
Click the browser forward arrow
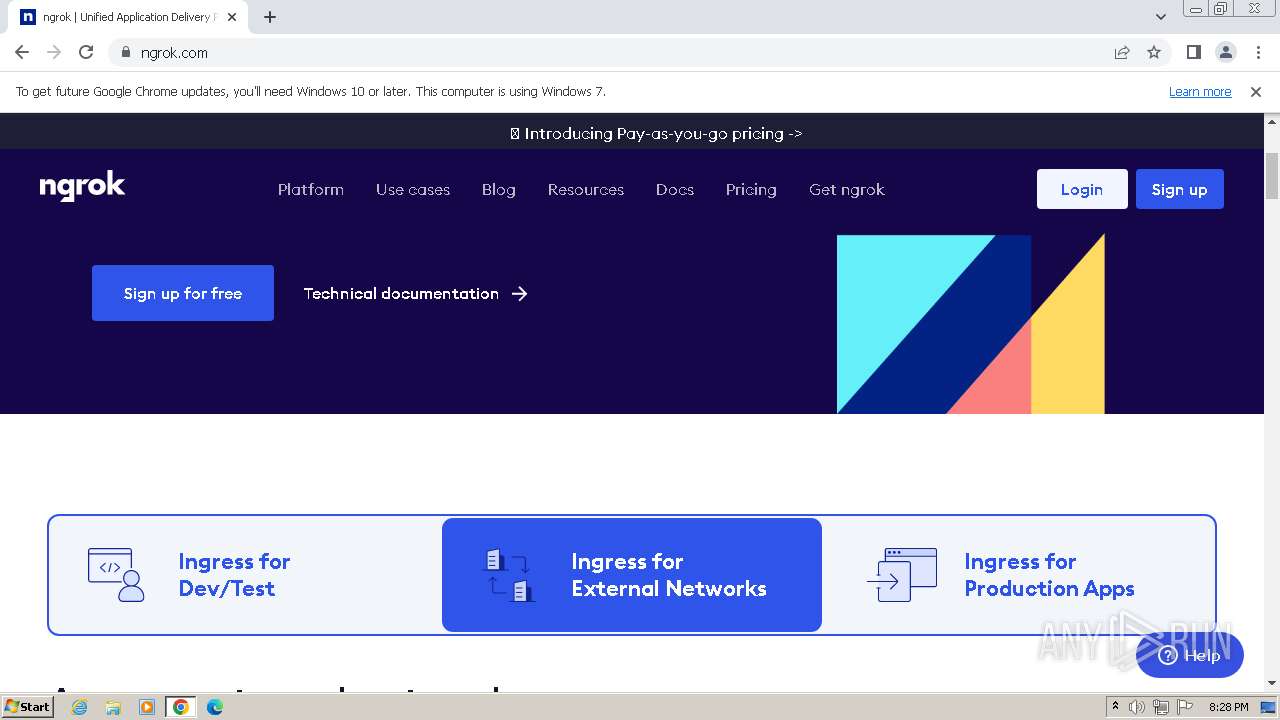point(54,52)
